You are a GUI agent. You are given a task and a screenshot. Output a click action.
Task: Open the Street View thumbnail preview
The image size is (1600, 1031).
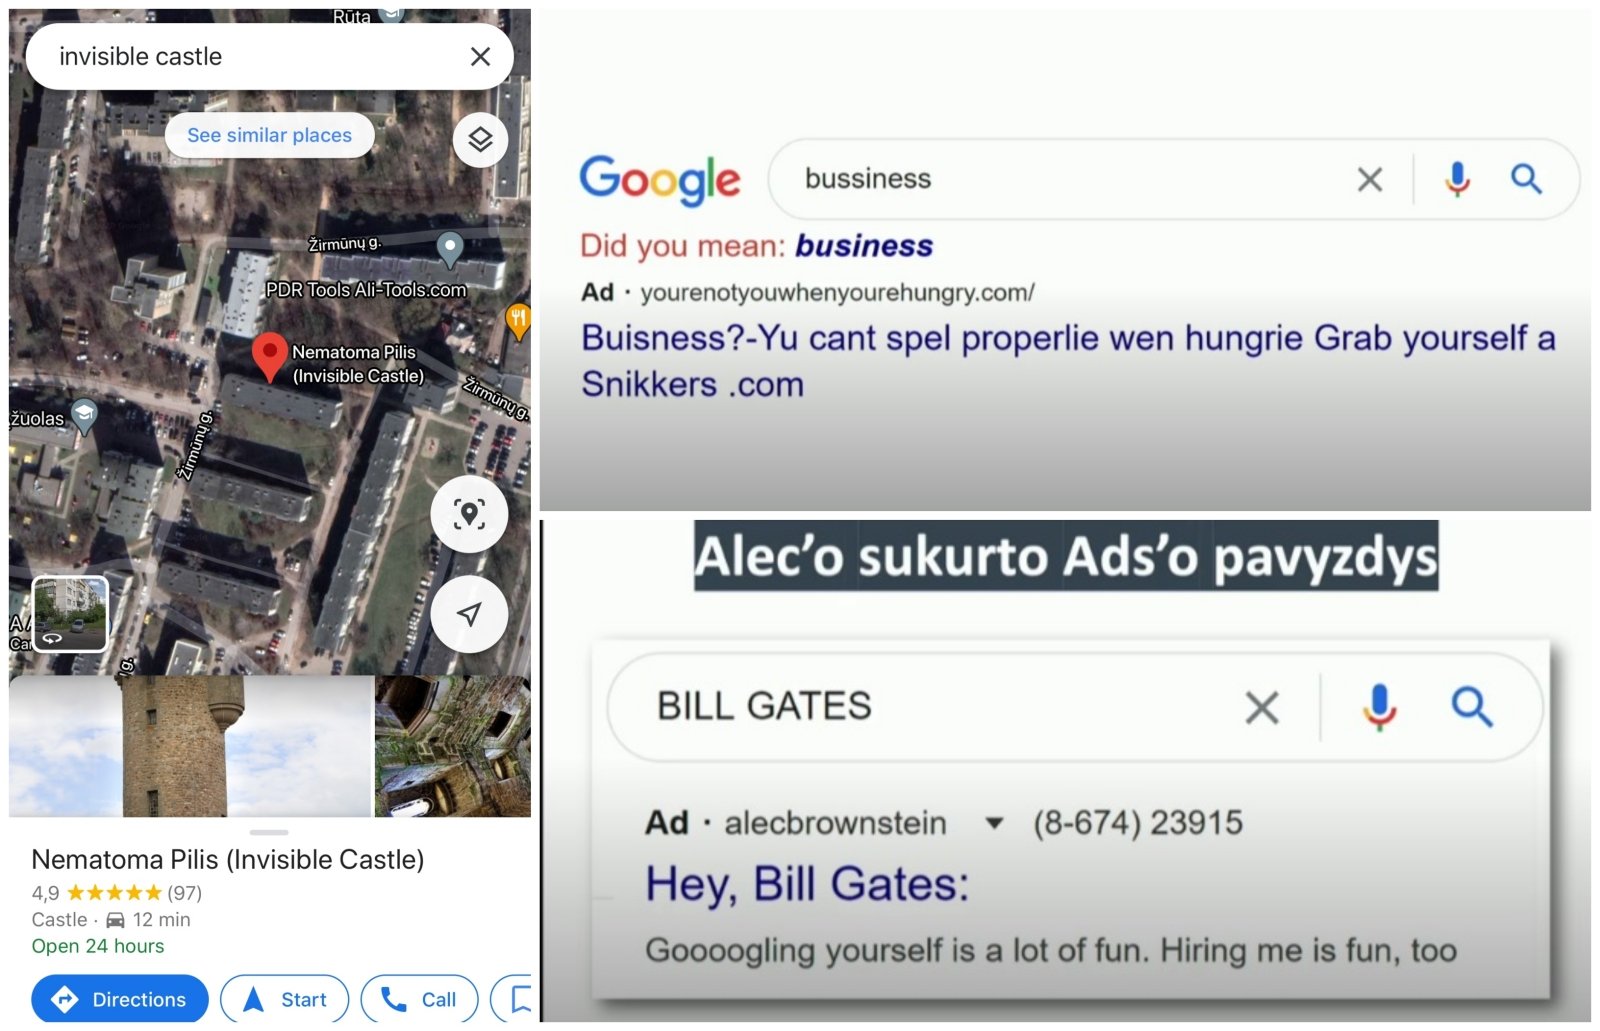[x=70, y=613]
